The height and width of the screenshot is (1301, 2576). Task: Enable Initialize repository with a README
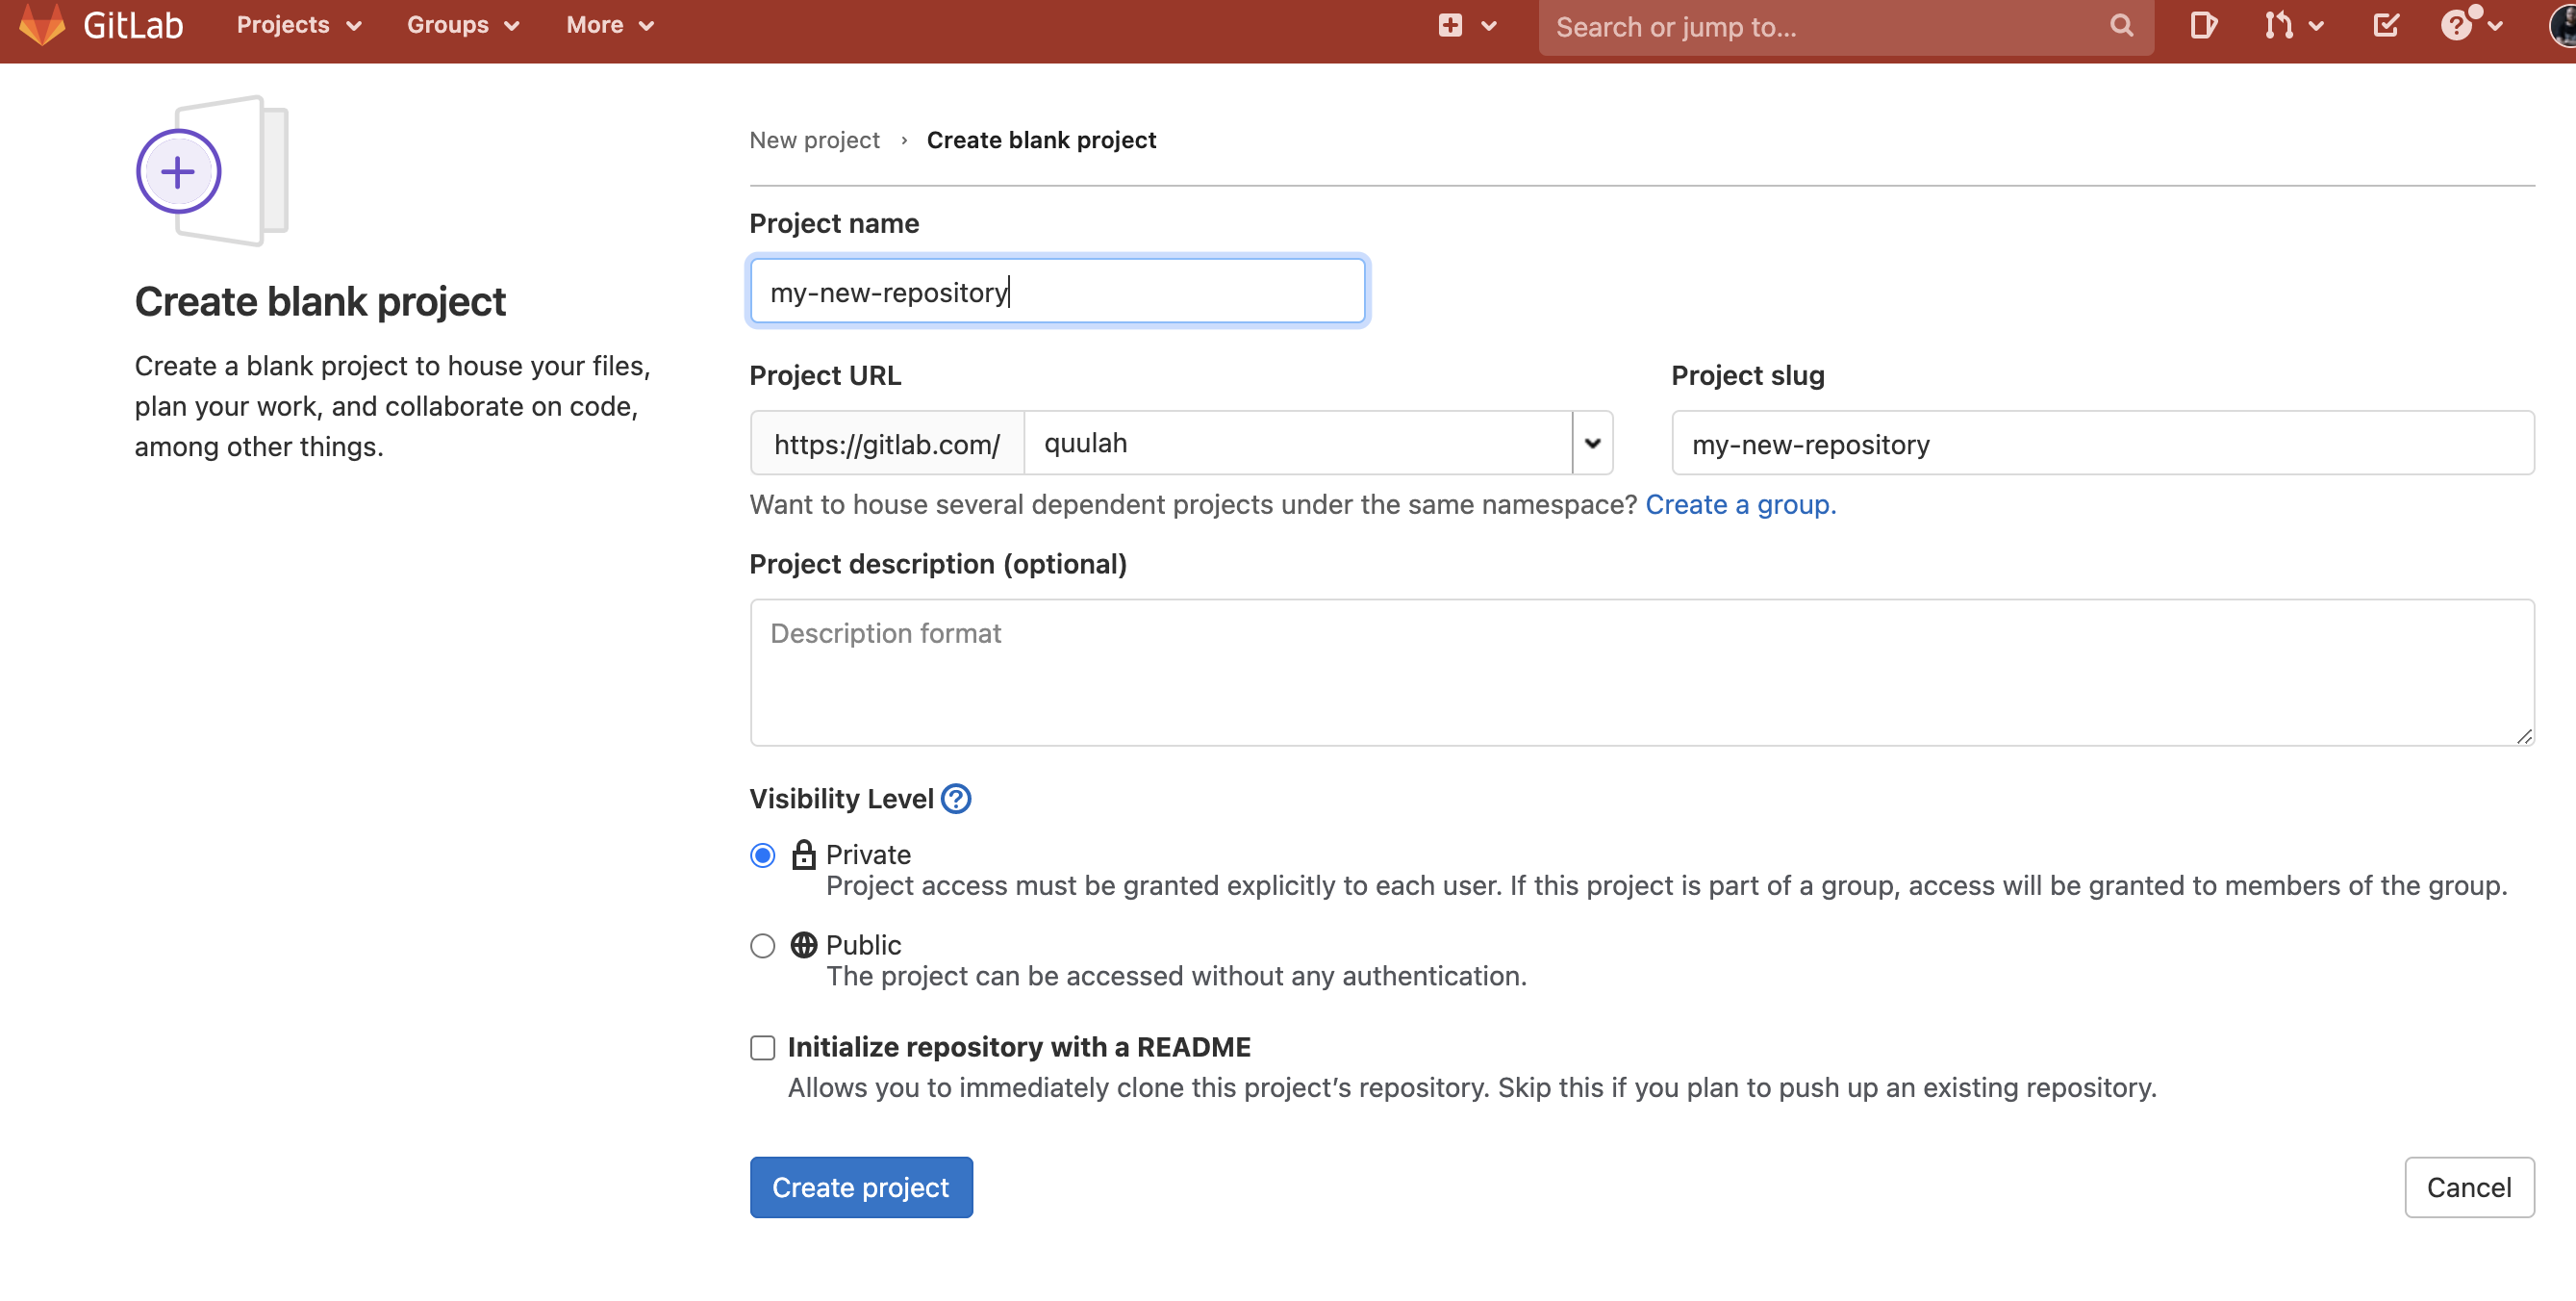pyautogui.click(x=762, y=1047)
